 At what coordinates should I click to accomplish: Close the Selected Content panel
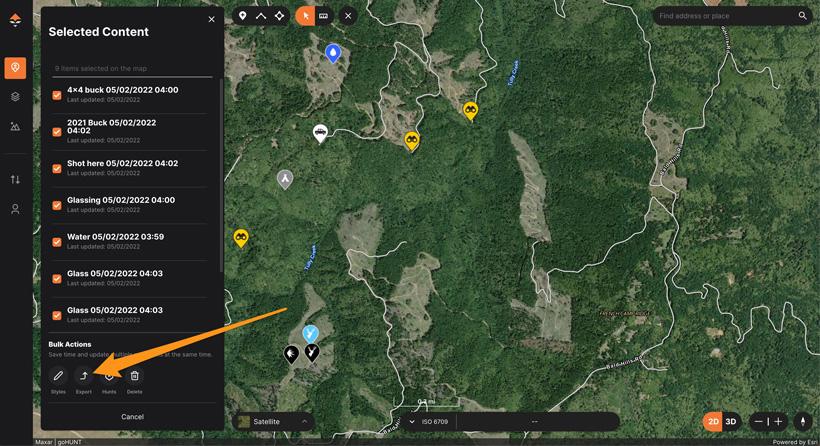click(211, 19)
